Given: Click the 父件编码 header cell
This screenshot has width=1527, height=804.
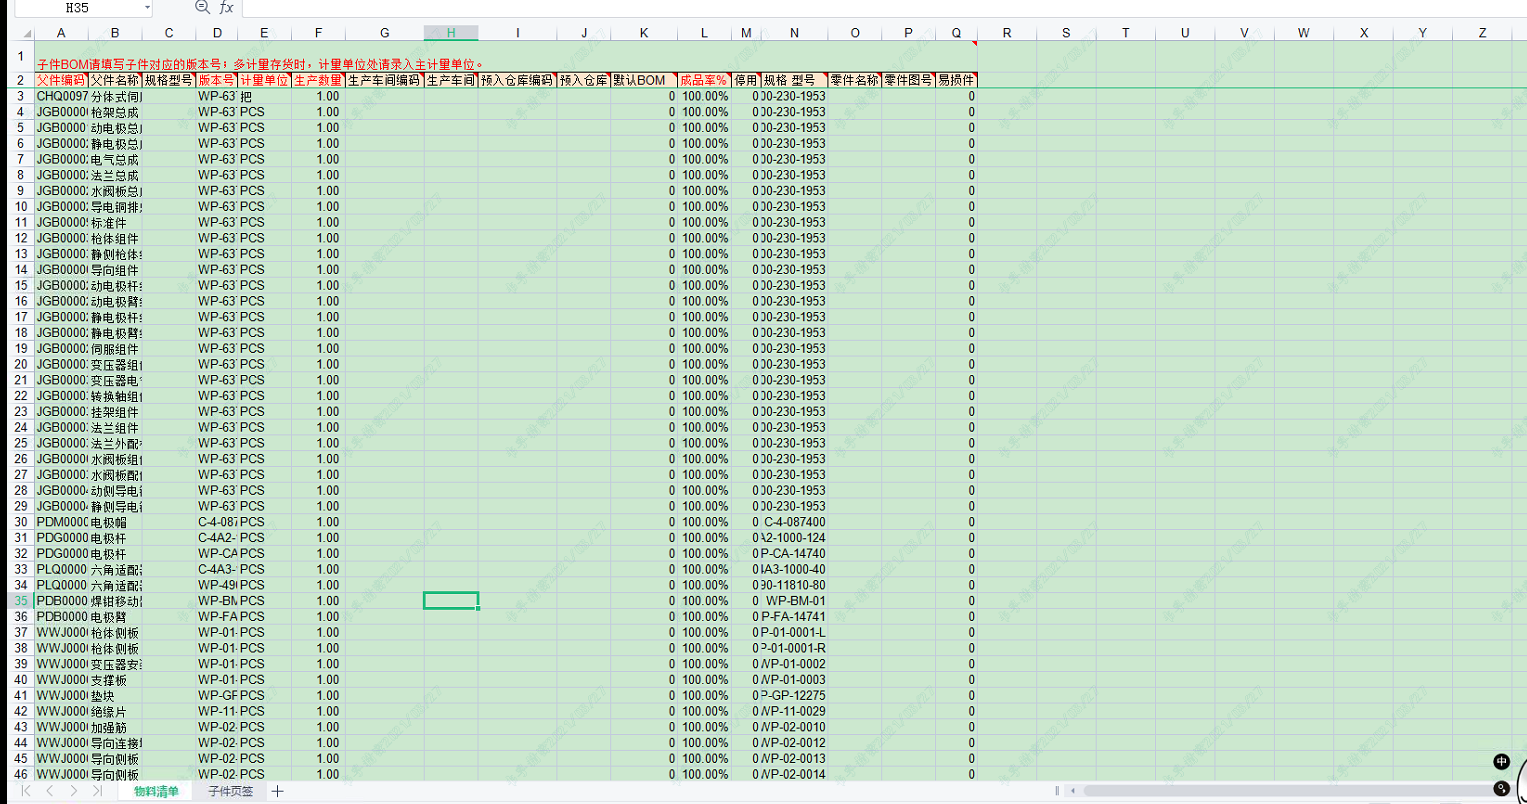Looking at the screenshot, I should tap(61, 80).
